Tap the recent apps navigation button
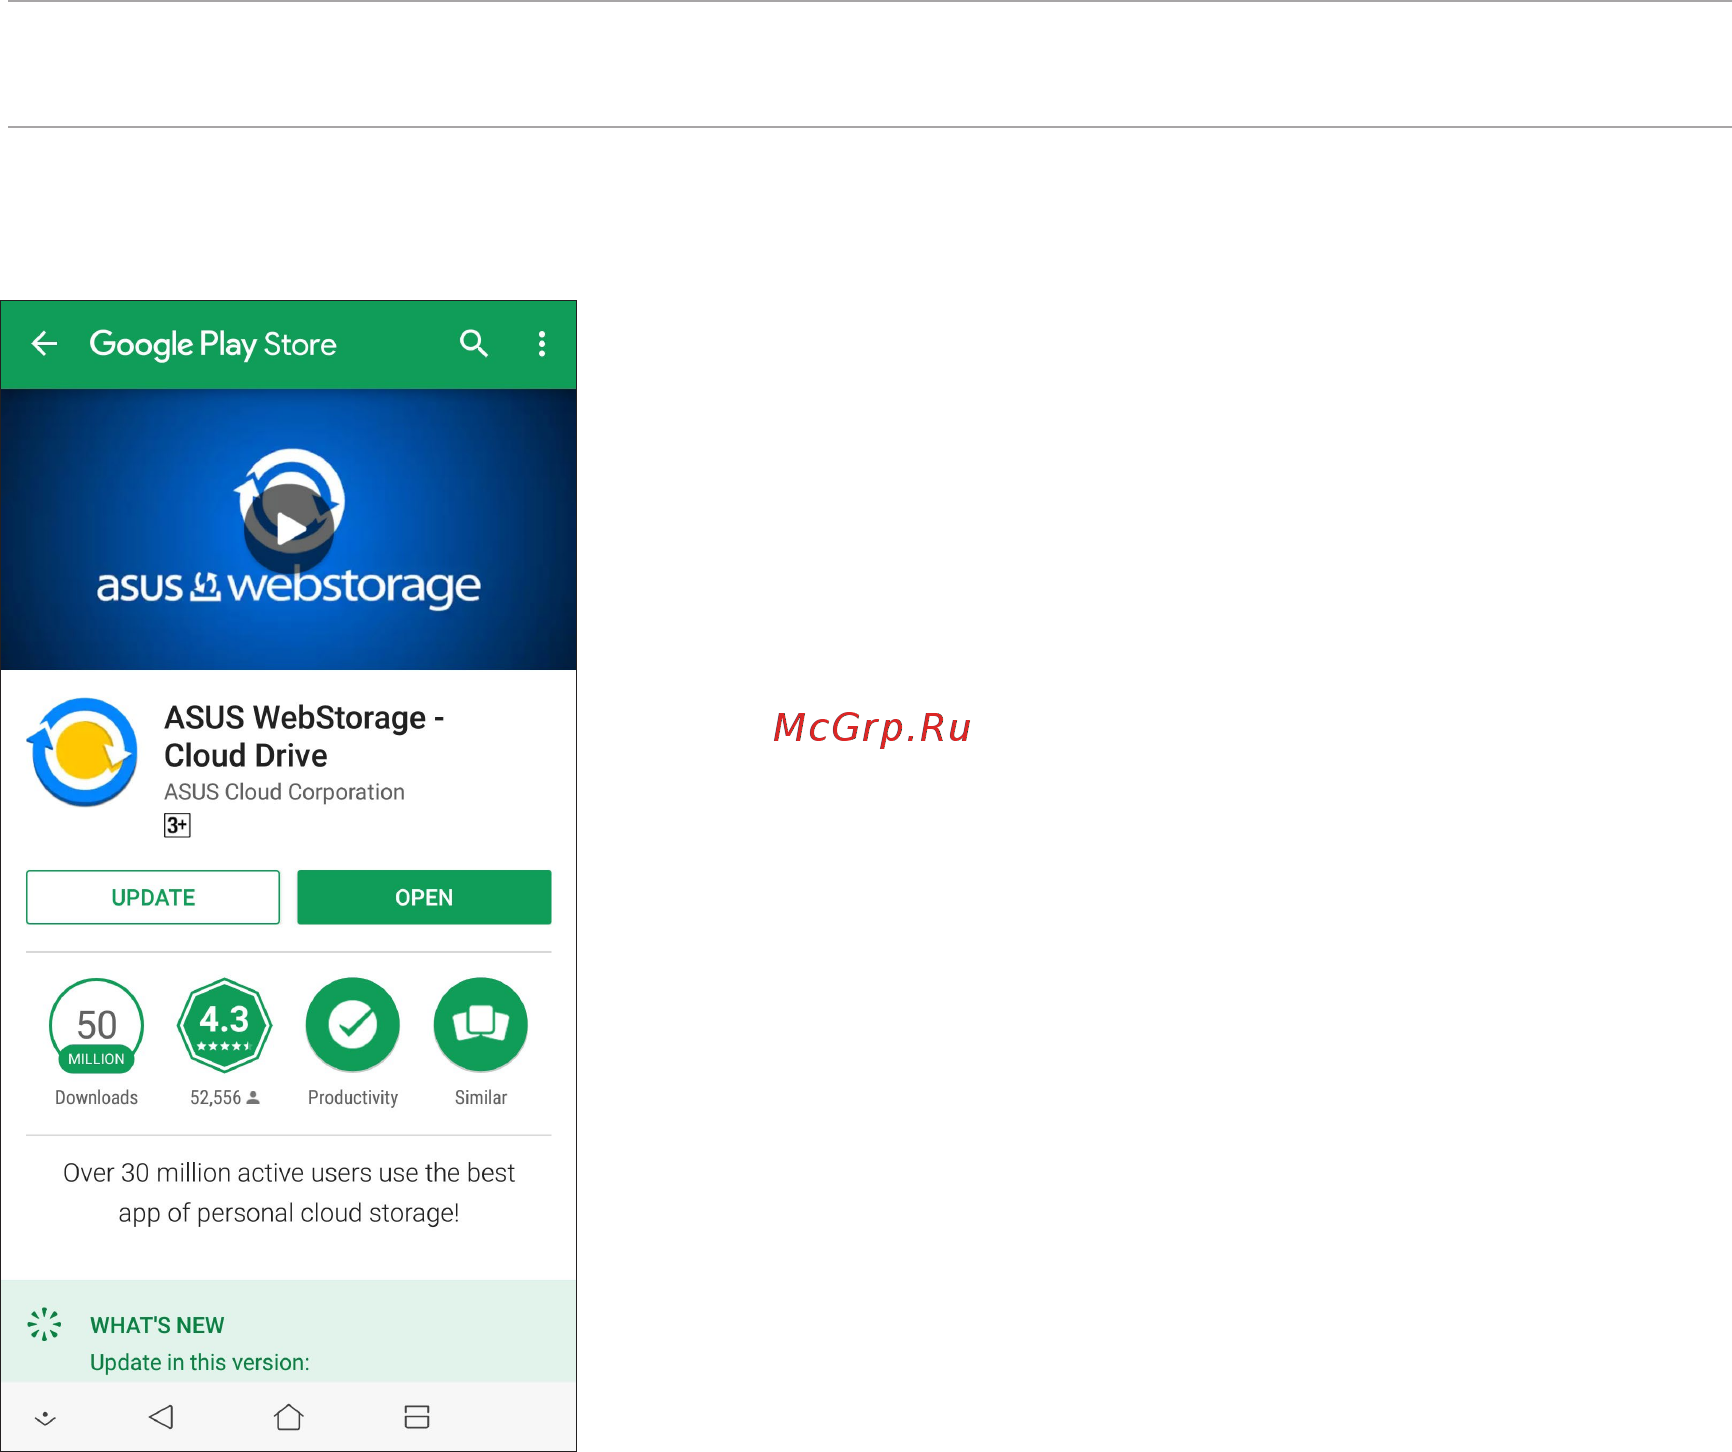 [x=417, y=1417]
